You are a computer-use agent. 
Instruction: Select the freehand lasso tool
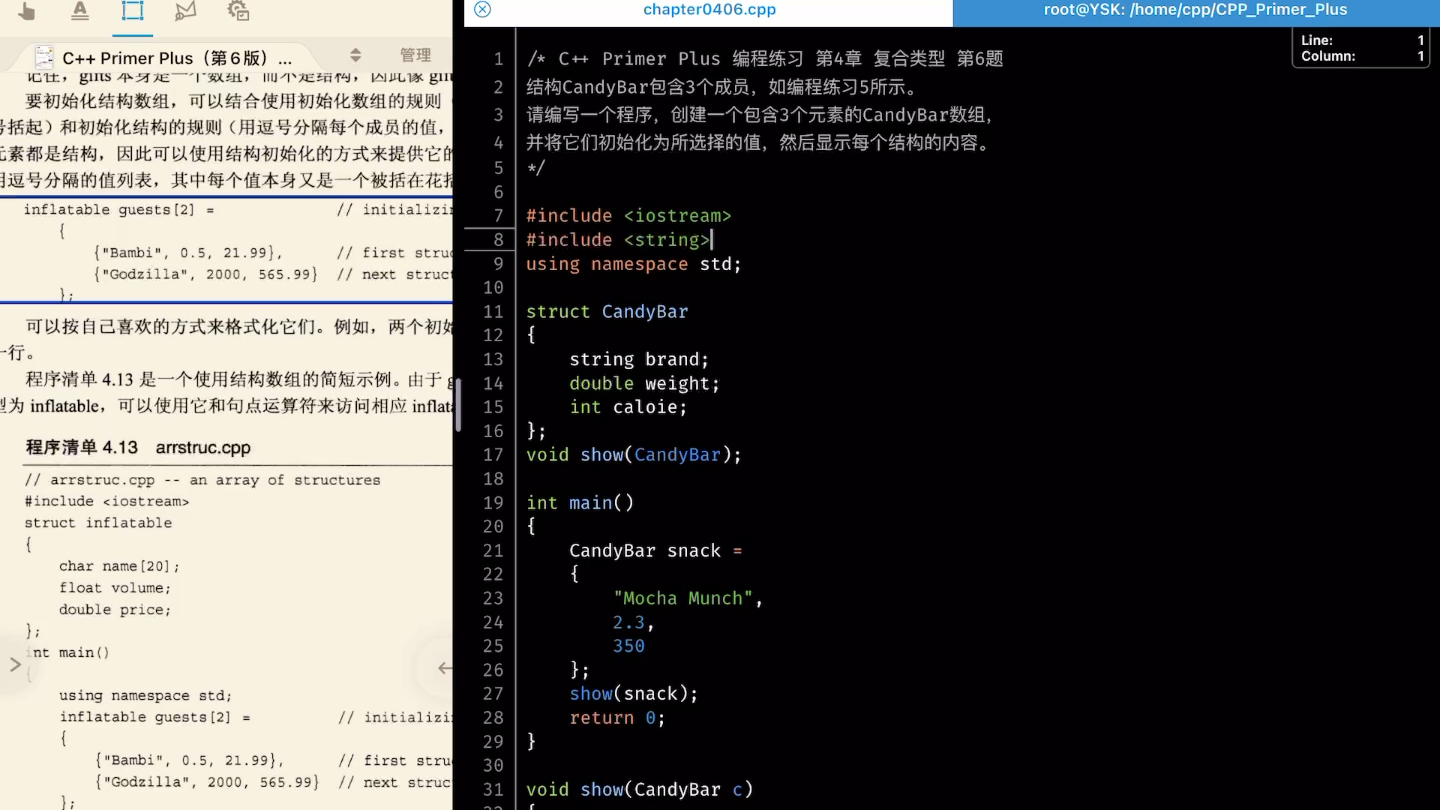pos(185,11)
